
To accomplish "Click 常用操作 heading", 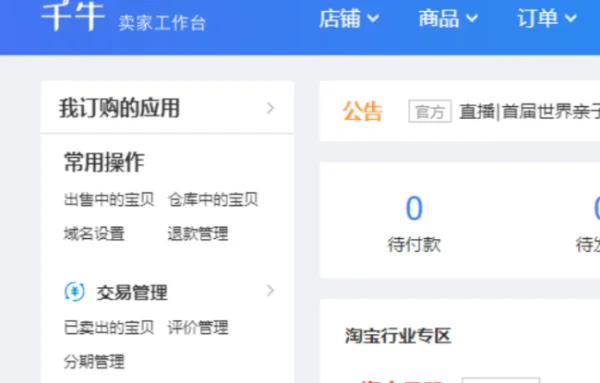I will [104, 162].
